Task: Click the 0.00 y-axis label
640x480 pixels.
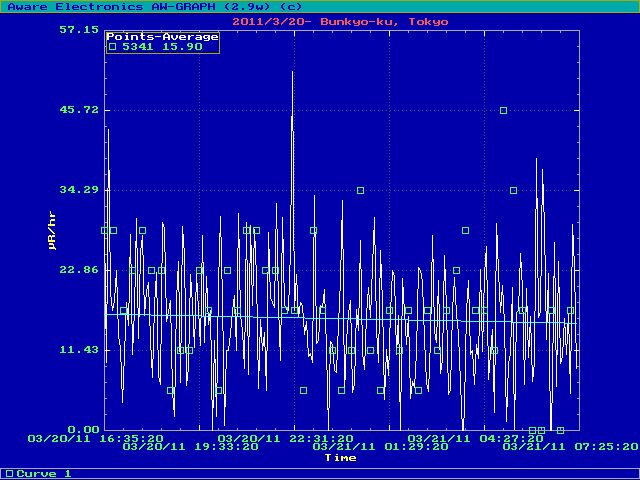Action: 82,430
